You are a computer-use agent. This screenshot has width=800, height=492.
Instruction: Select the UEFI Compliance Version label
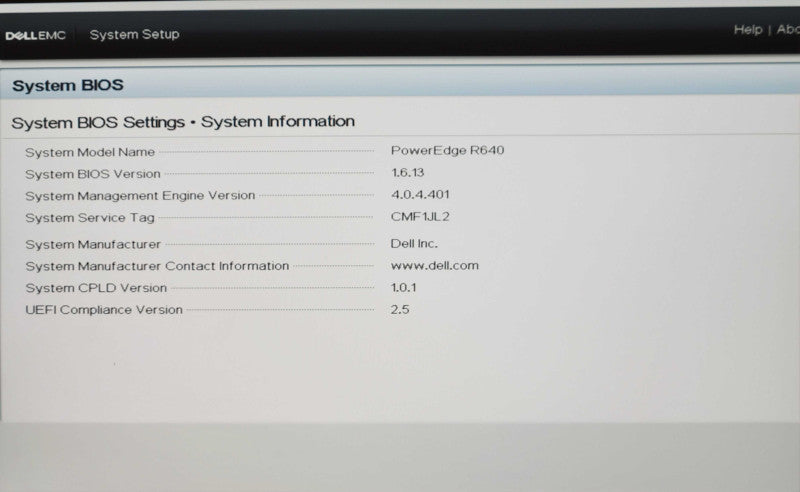(104, 310)
